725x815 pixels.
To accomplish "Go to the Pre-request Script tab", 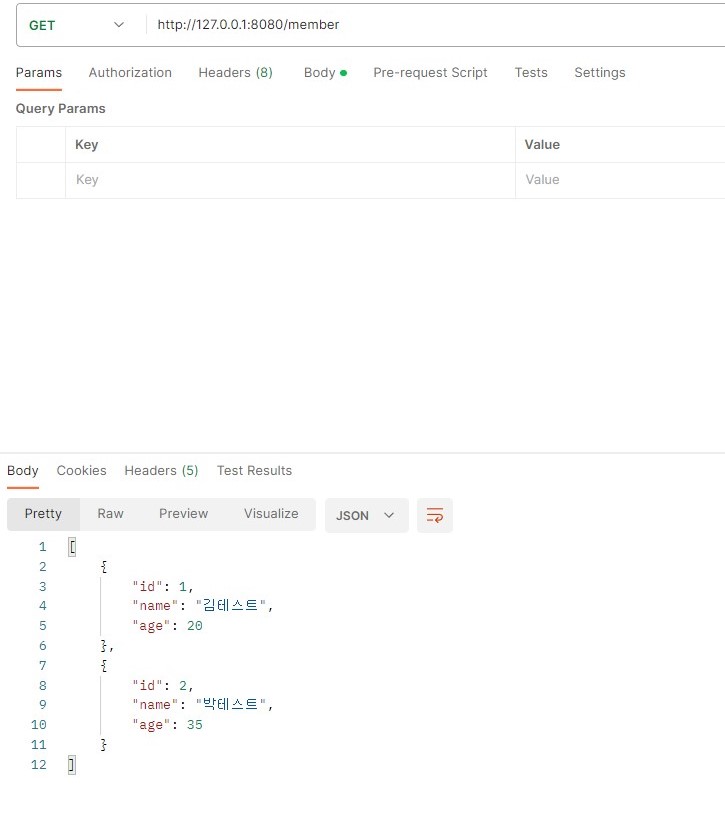I will [430, 73].
